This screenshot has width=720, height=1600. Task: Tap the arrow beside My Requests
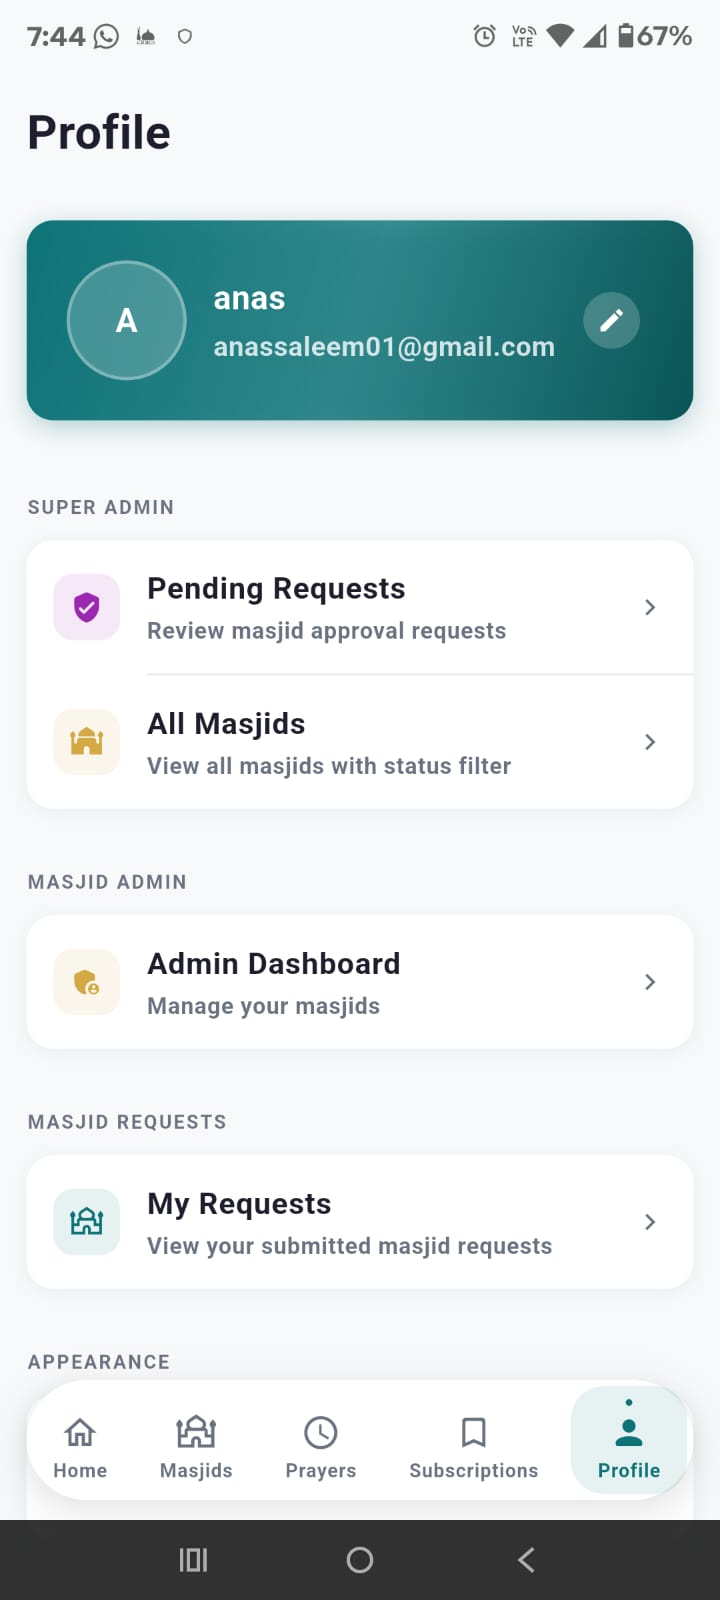click(x=650, y=1222)
